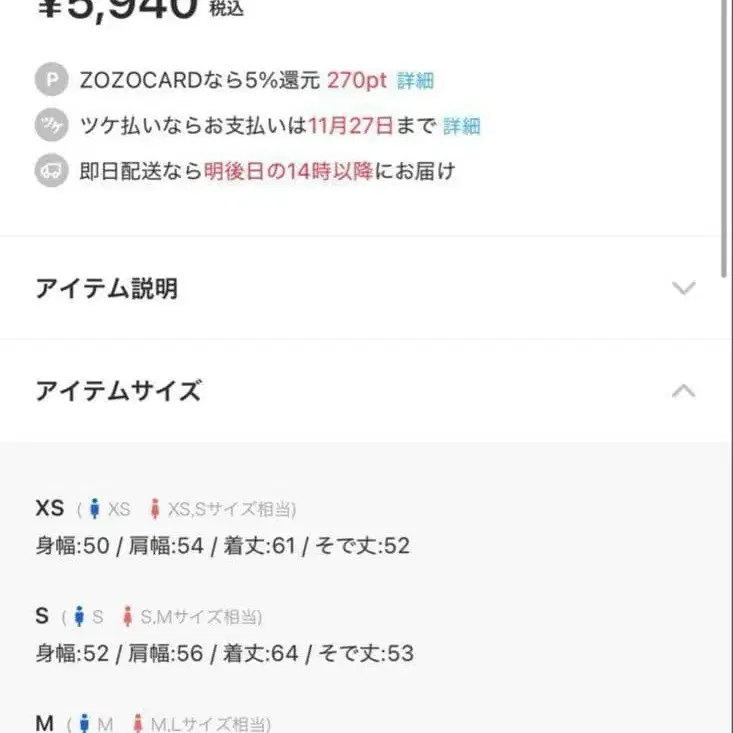Collapse the アイテムサイズ chevron
Screen dimensions: 733x733
[x=684, y=390]
